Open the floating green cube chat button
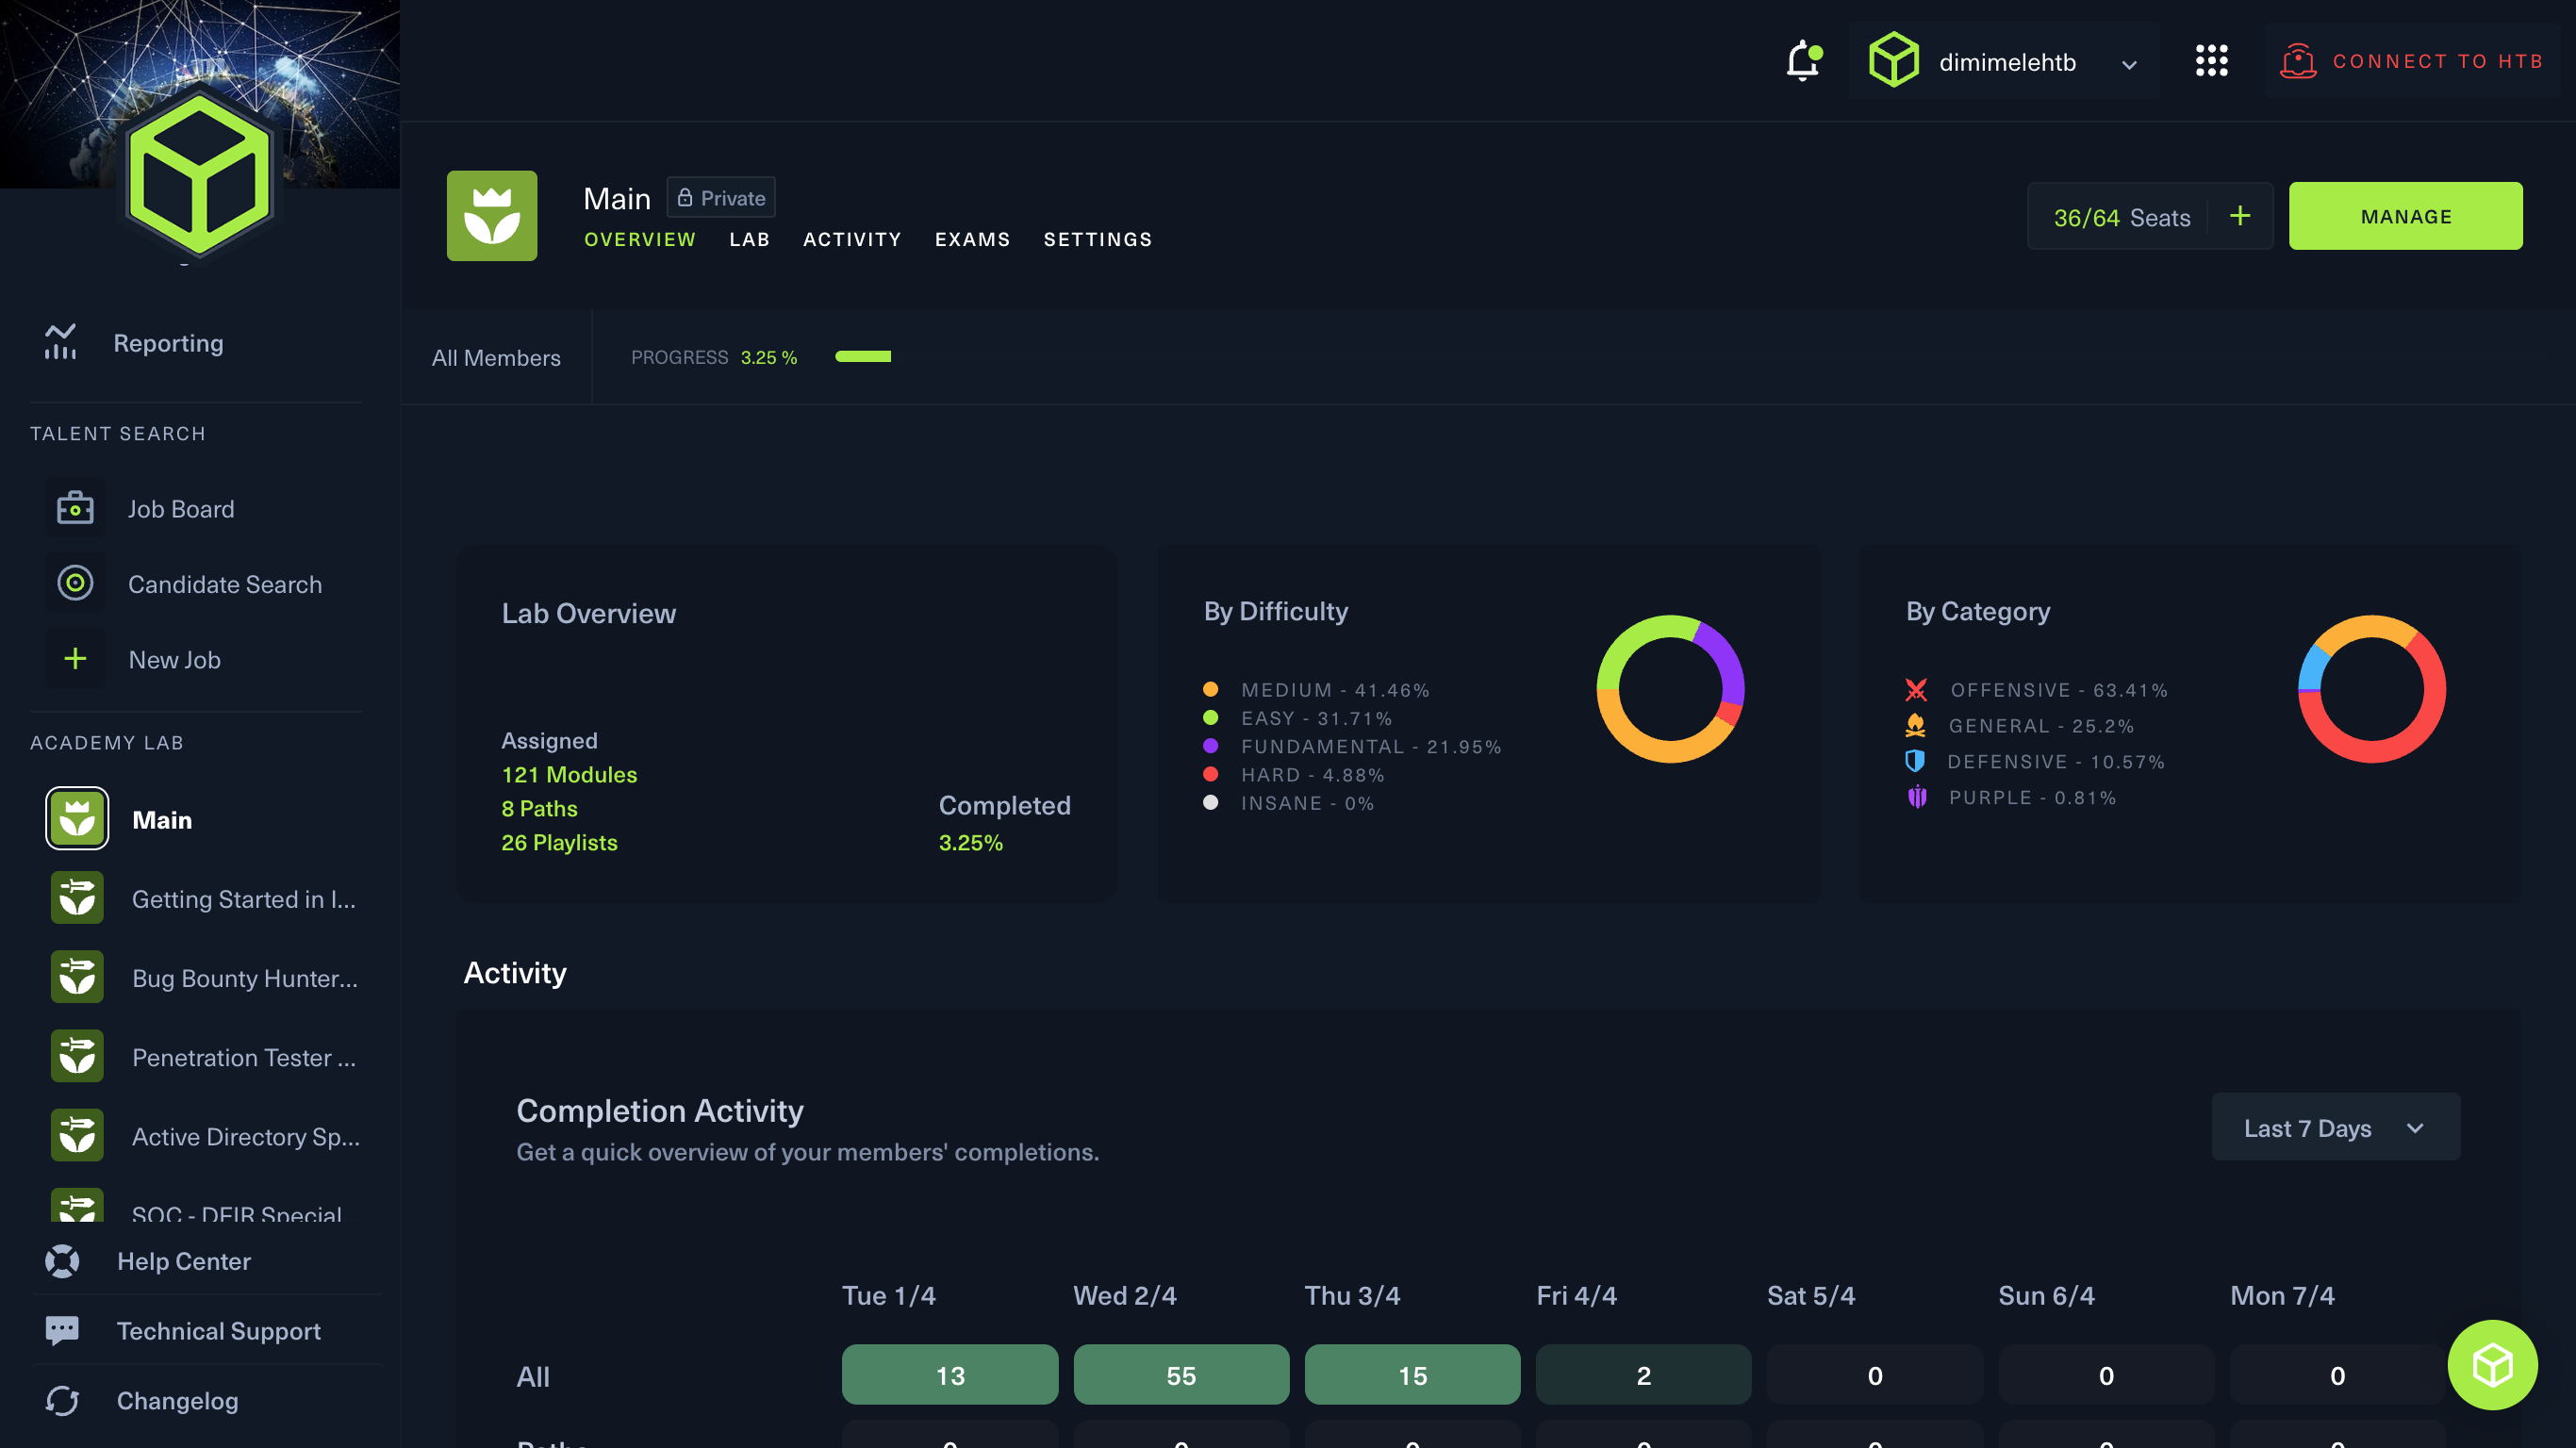 click(2492, 1364)
